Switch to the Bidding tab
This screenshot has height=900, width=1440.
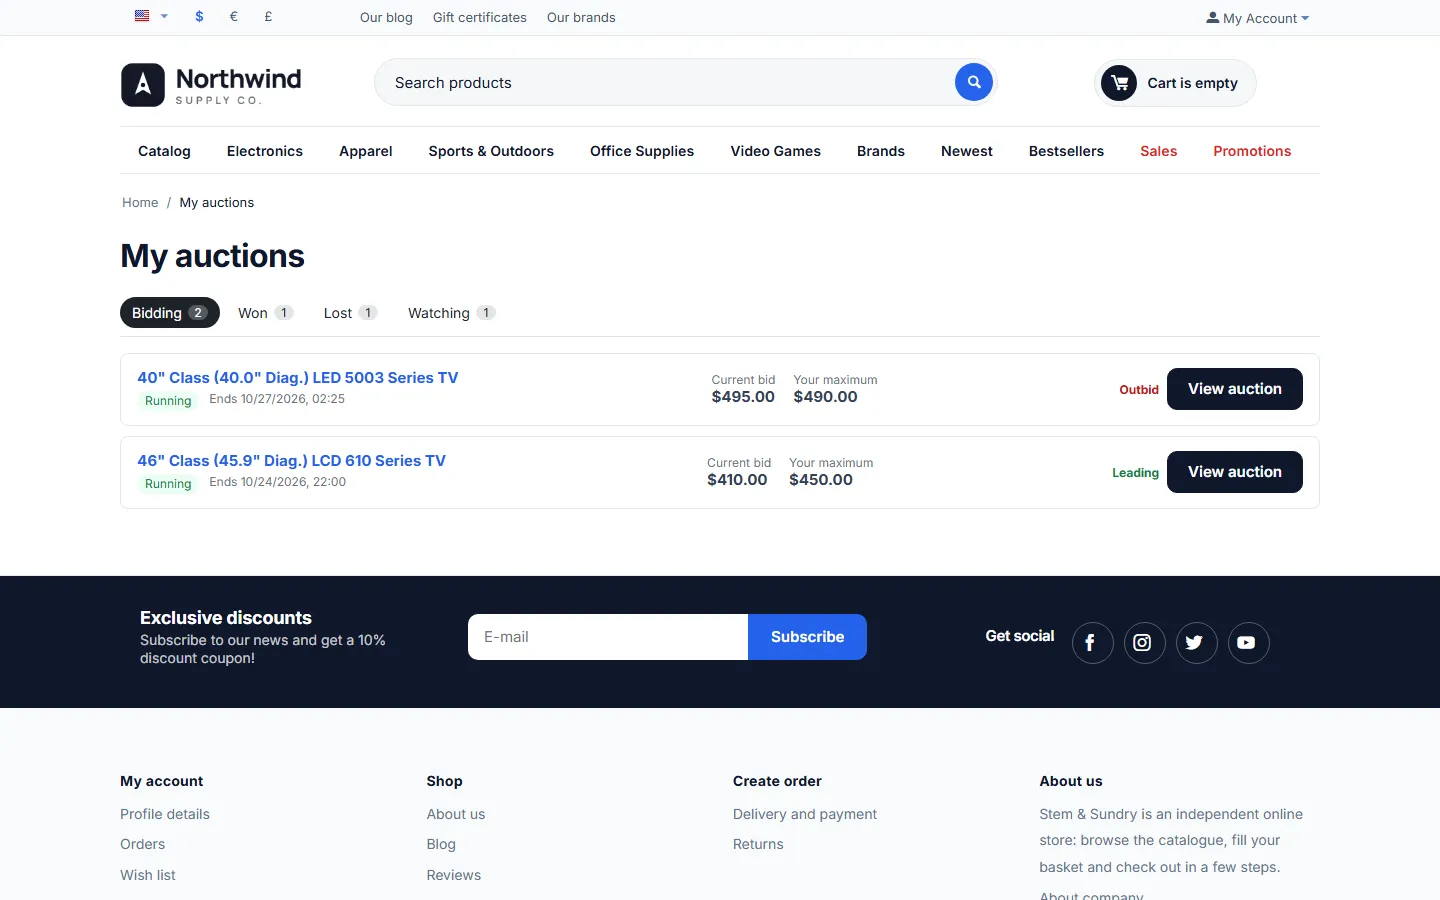(170, 313)
